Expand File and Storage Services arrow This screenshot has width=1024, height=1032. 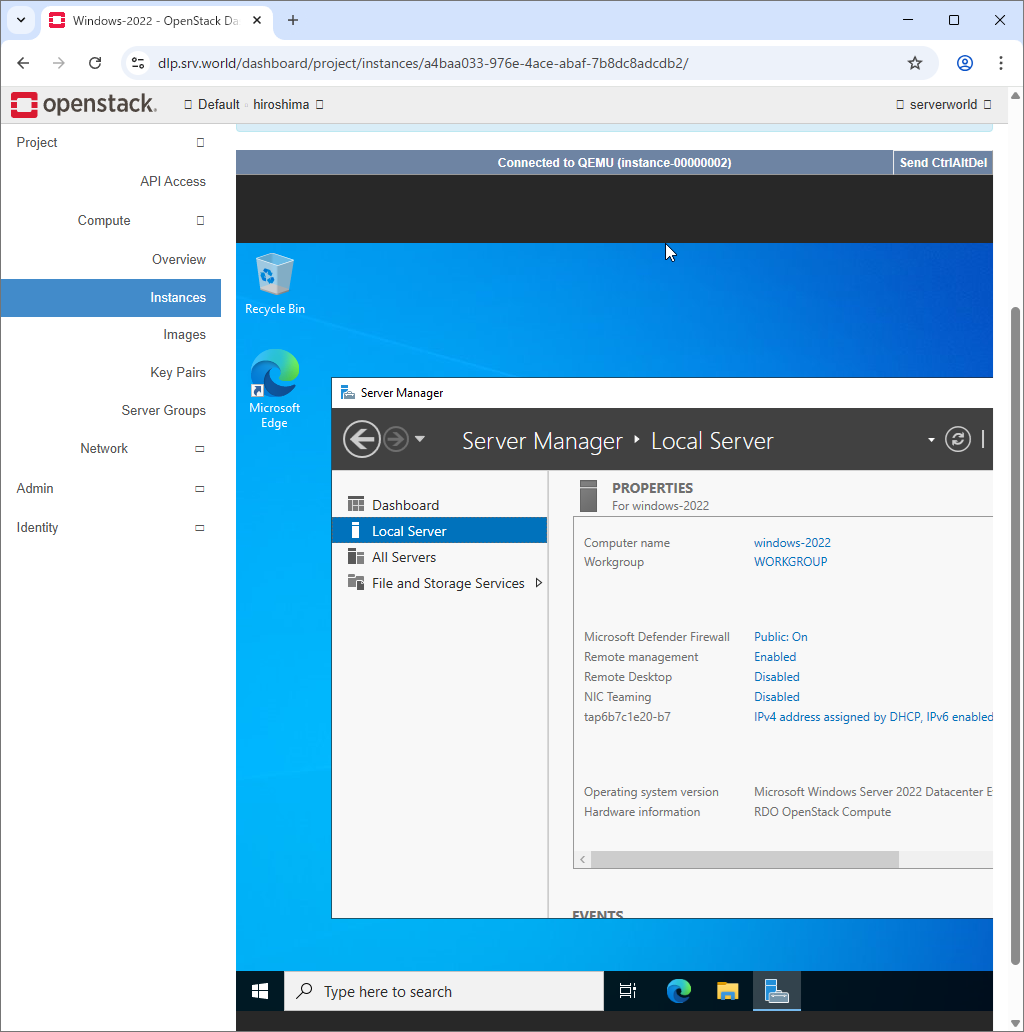tap(539, 583)
